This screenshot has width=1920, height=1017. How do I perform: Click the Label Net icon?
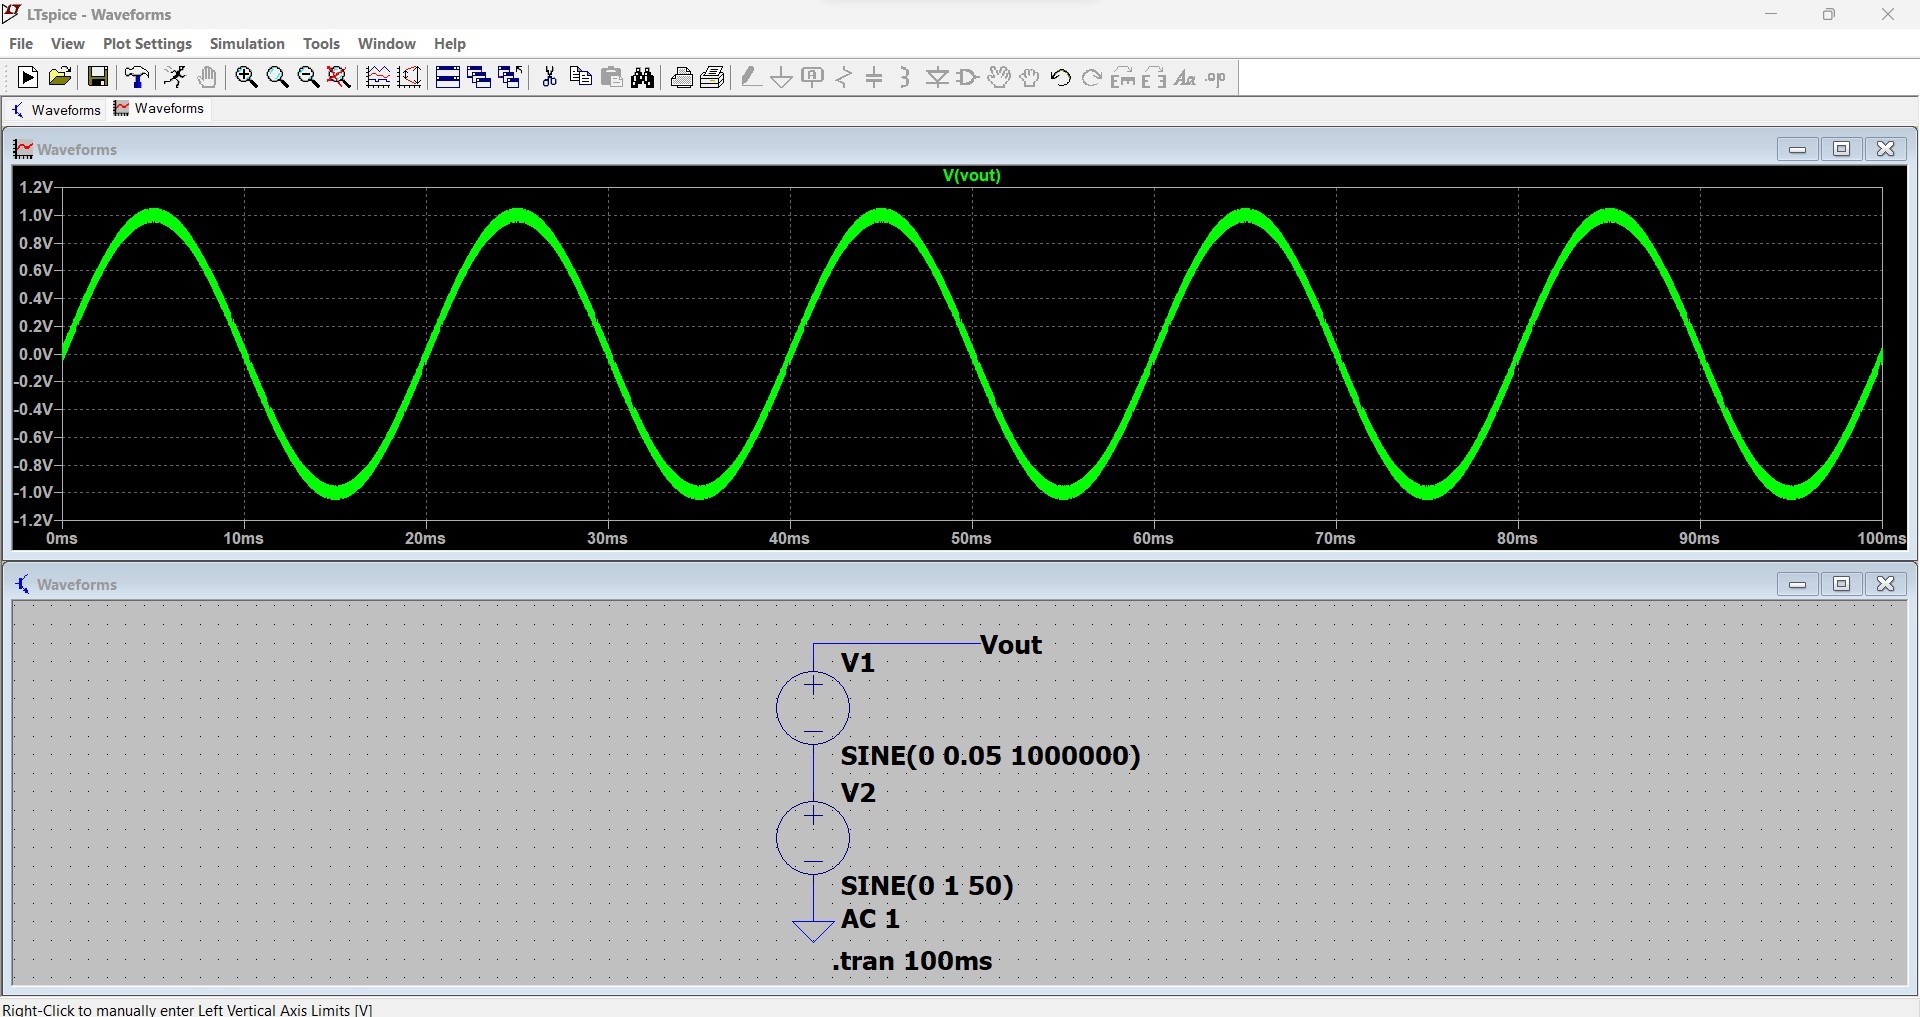click(813, 77)
